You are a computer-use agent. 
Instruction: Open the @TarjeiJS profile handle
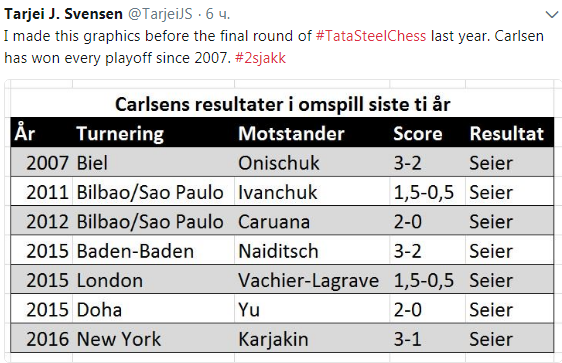click(160, 15)
